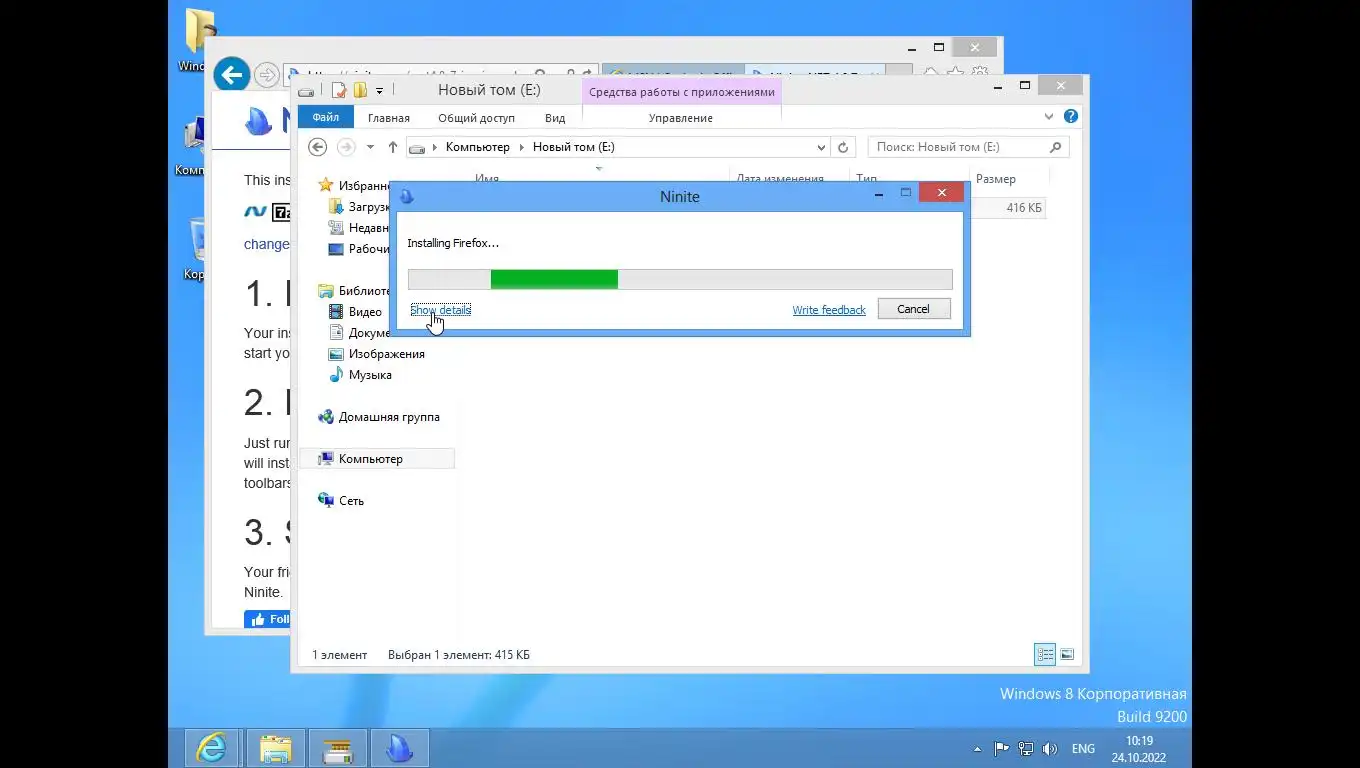Open the Изображения library
1360x768 pixels.
click(377, 354)
